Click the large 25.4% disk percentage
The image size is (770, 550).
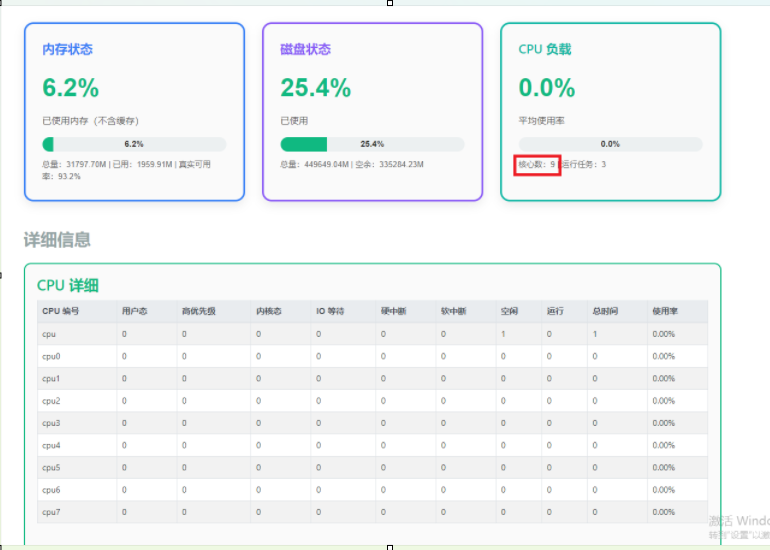point(315,88)
